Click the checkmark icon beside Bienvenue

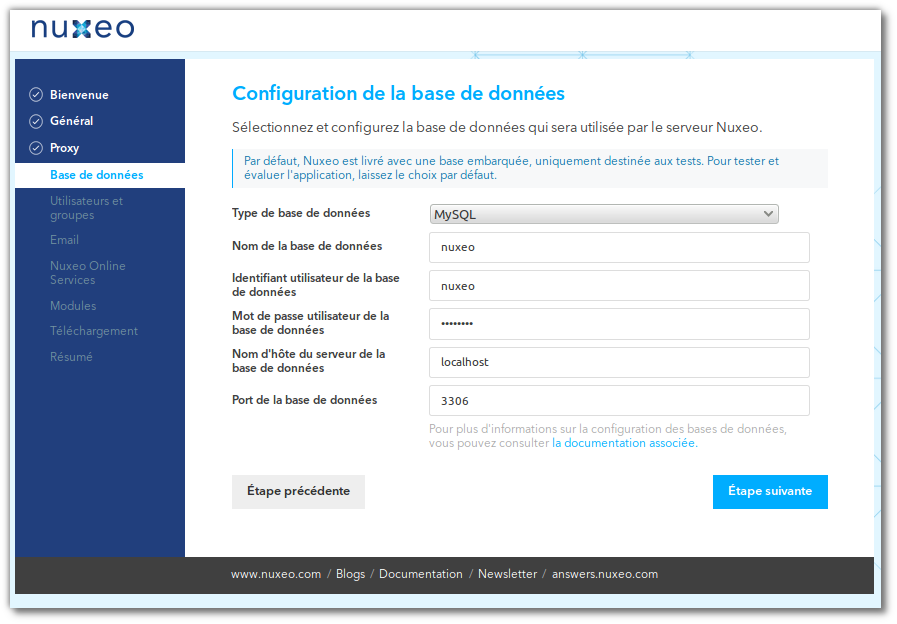[x=36, y=94]
